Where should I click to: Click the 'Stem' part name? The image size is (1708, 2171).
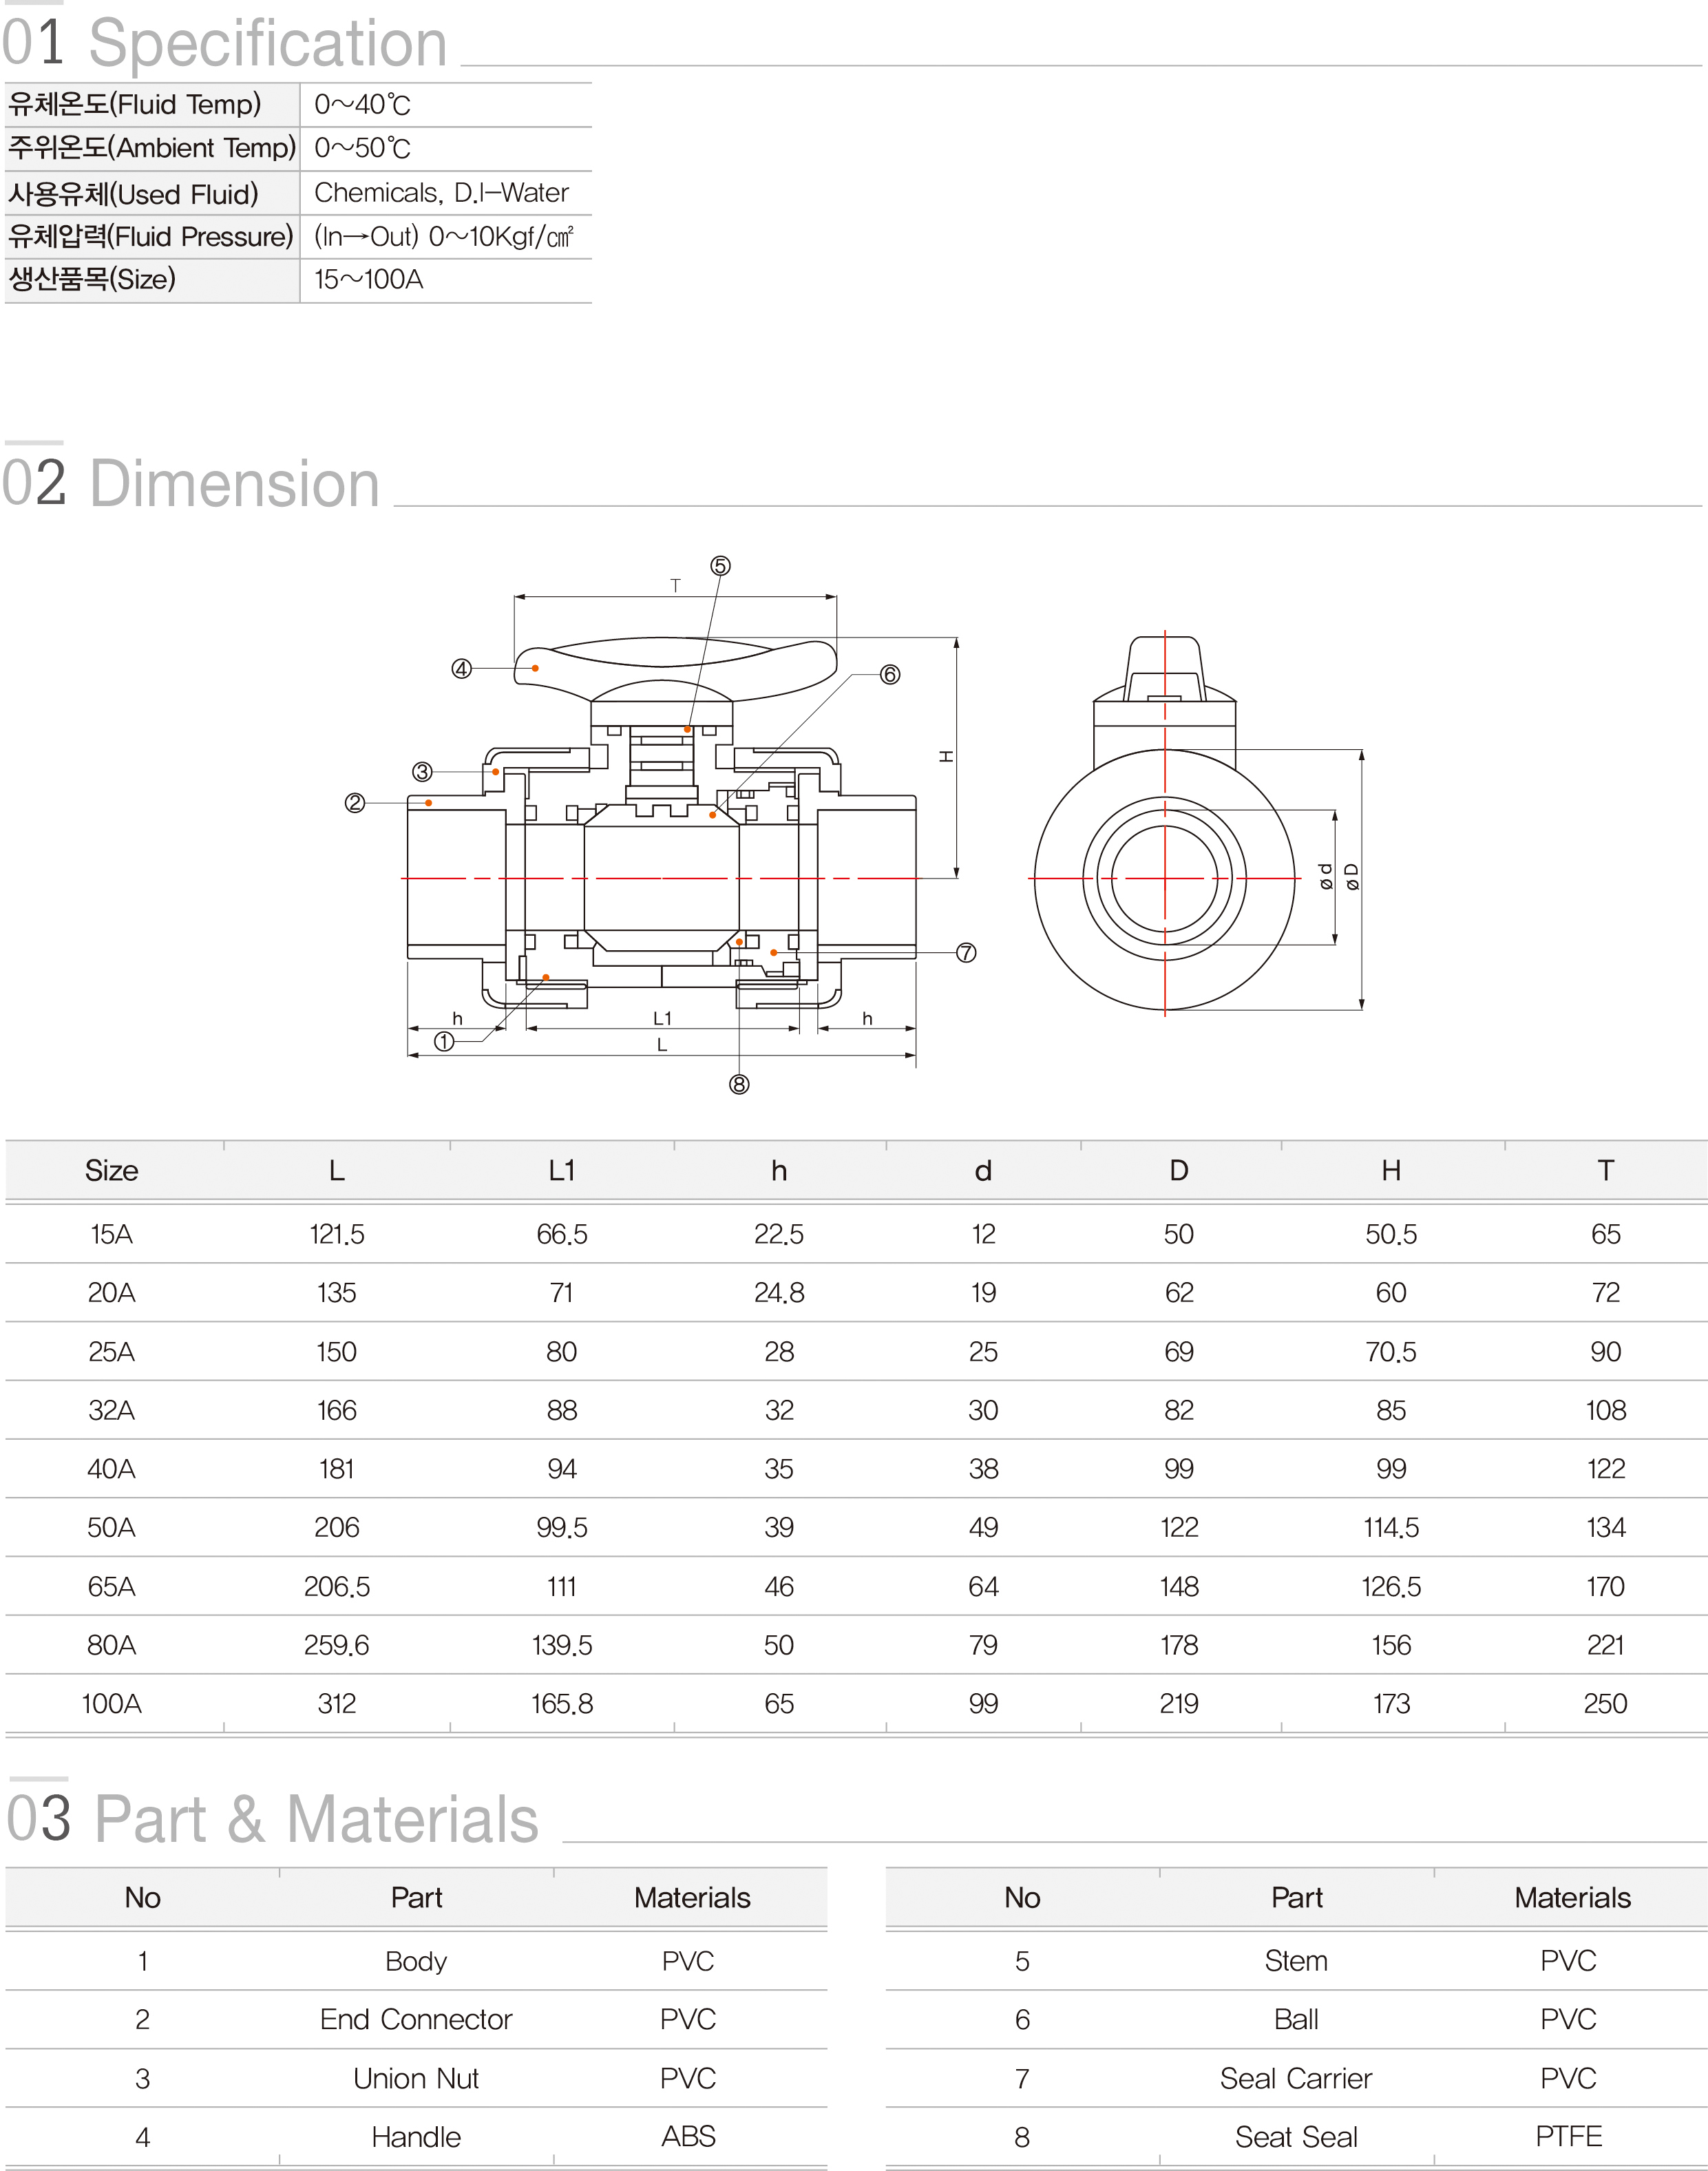click(1296, 1960)
